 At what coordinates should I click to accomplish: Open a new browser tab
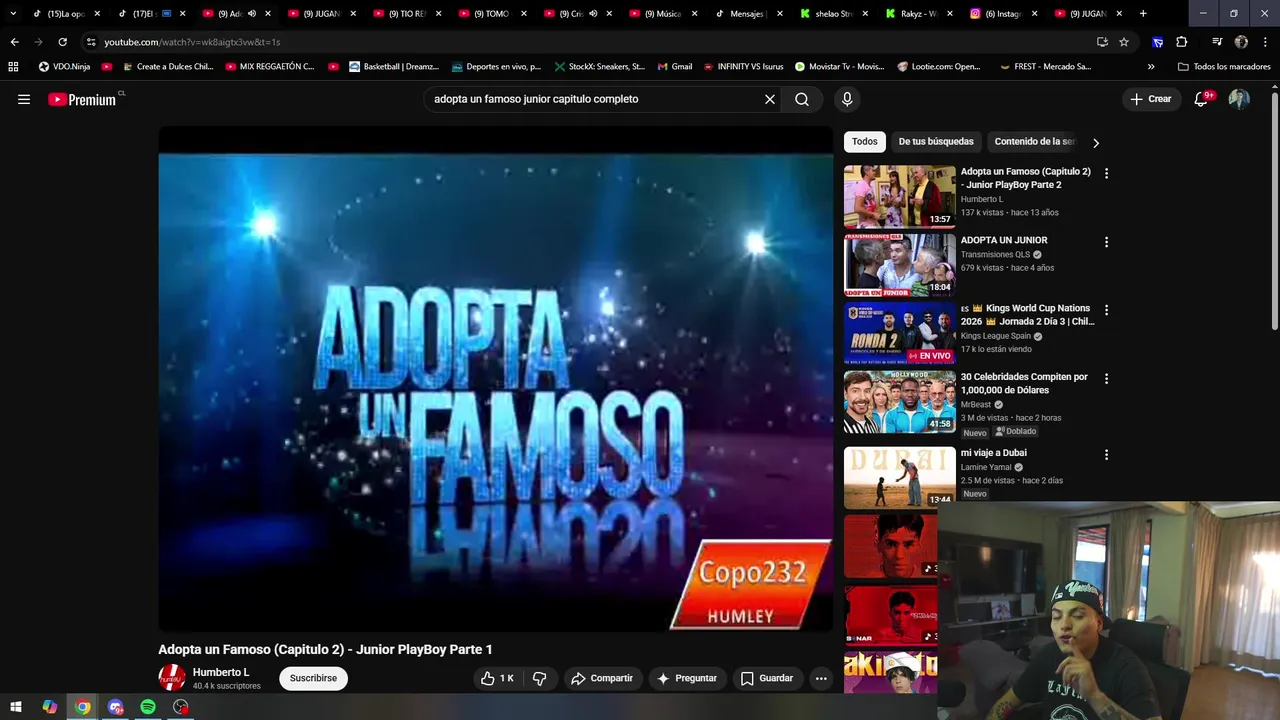tap(1143, 14)
